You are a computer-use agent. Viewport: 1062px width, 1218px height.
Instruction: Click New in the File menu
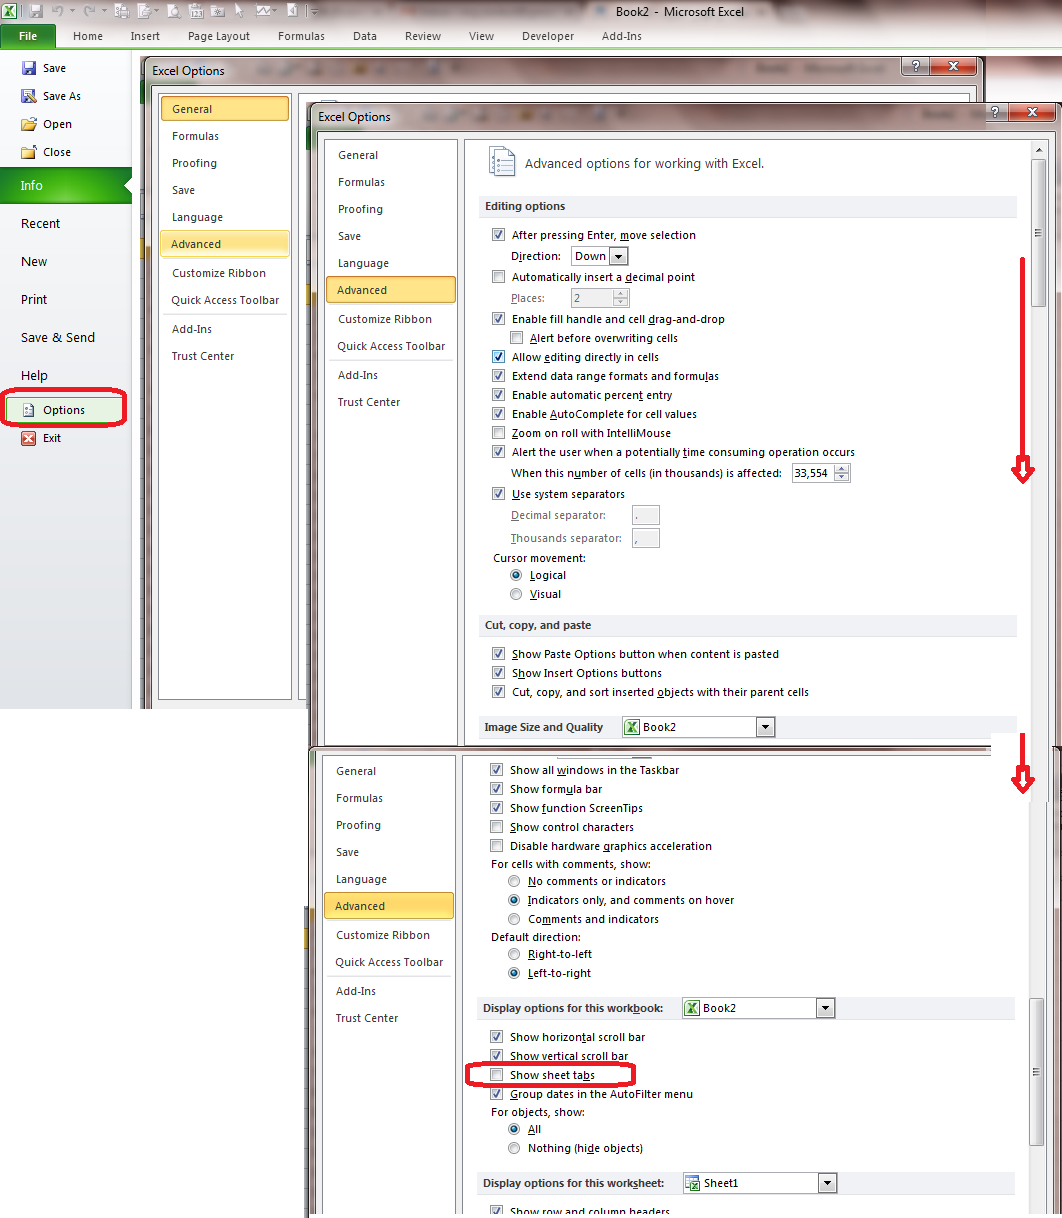click(x=34, y=262)
